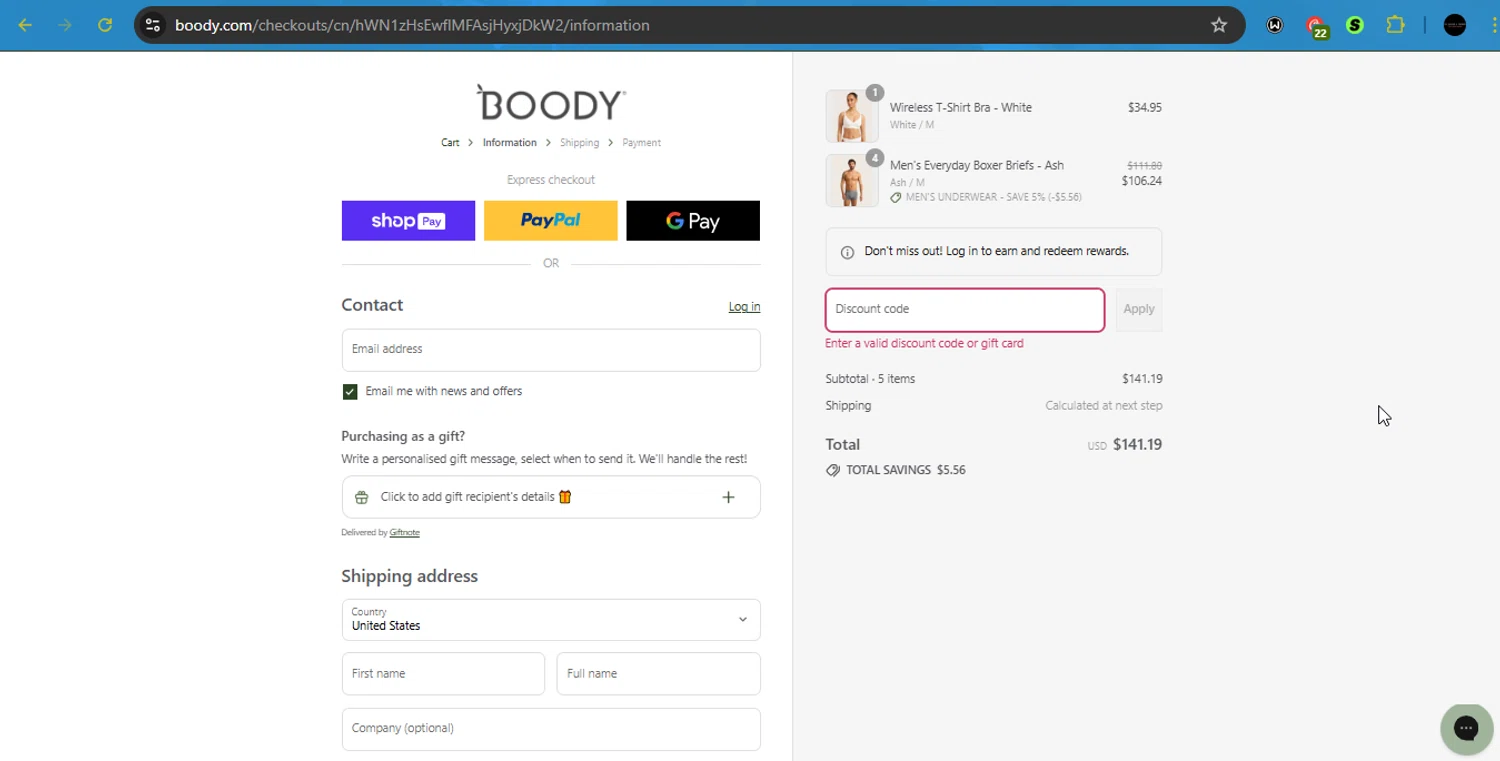Focus the First name field
The width and height of the screenshot is (1500, 761).
[443, 674]
